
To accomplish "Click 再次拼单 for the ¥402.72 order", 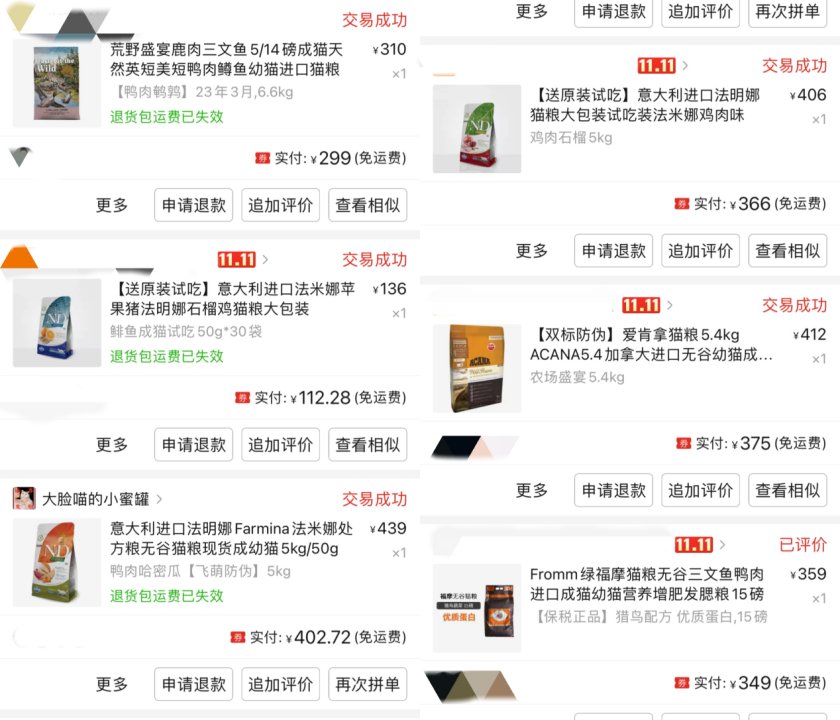I will pos(368,684).
